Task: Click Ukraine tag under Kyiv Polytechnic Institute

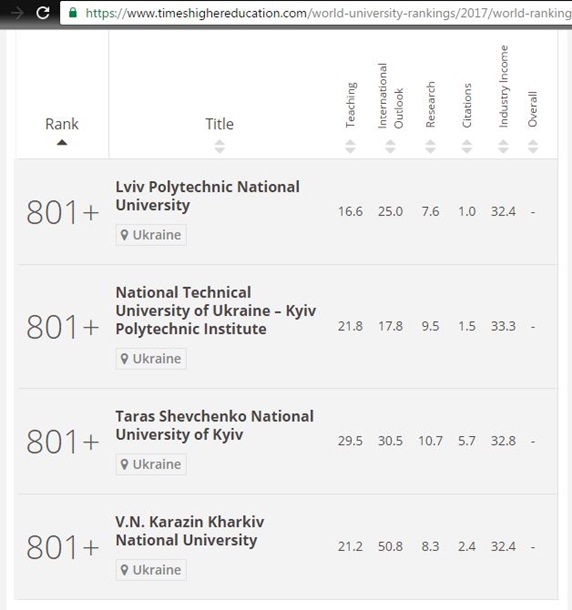Action: tap(151, 359)
